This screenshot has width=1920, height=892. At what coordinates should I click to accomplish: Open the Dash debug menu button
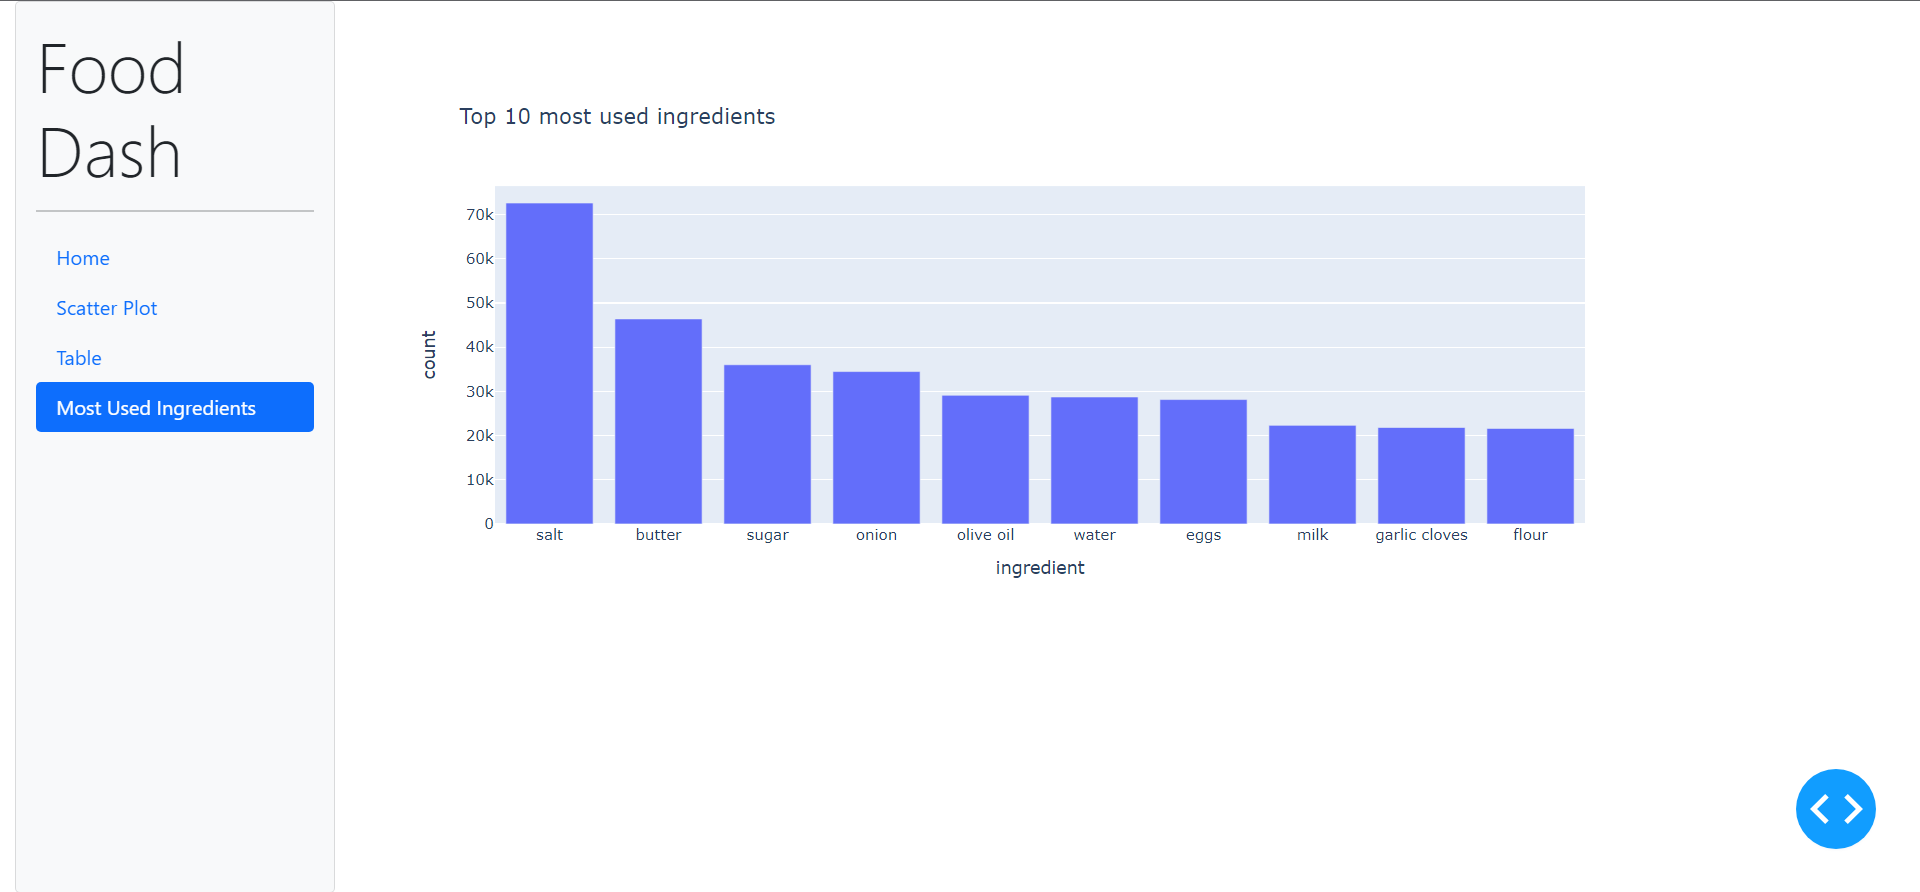tap(1835, 809)
